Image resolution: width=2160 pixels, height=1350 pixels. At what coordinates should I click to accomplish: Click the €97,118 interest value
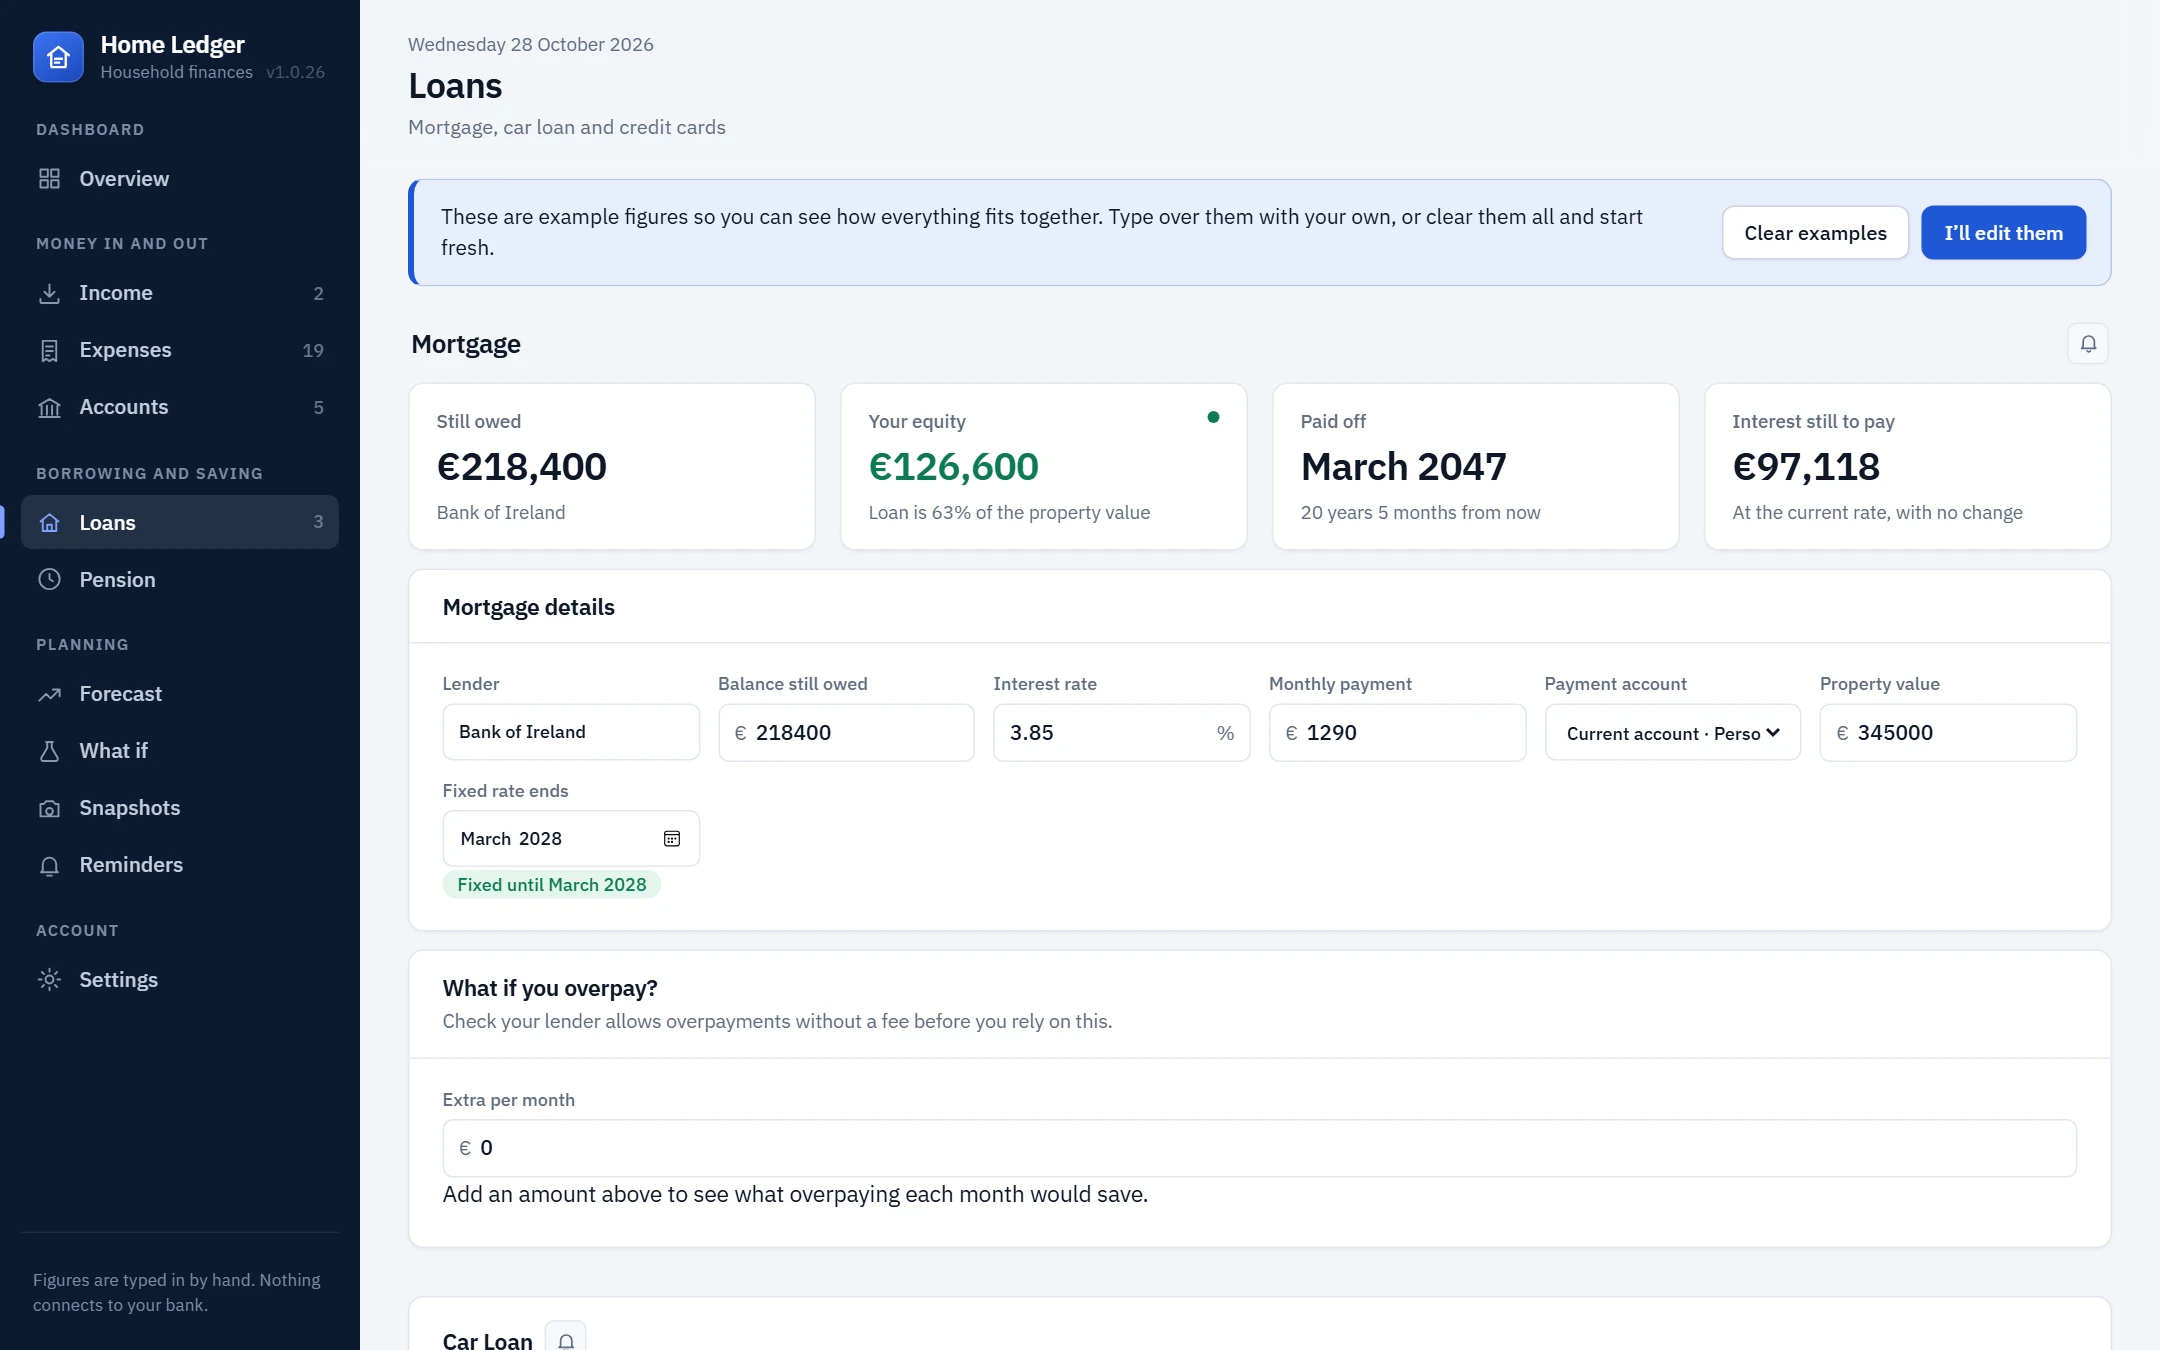click(x=1806, y=467)
